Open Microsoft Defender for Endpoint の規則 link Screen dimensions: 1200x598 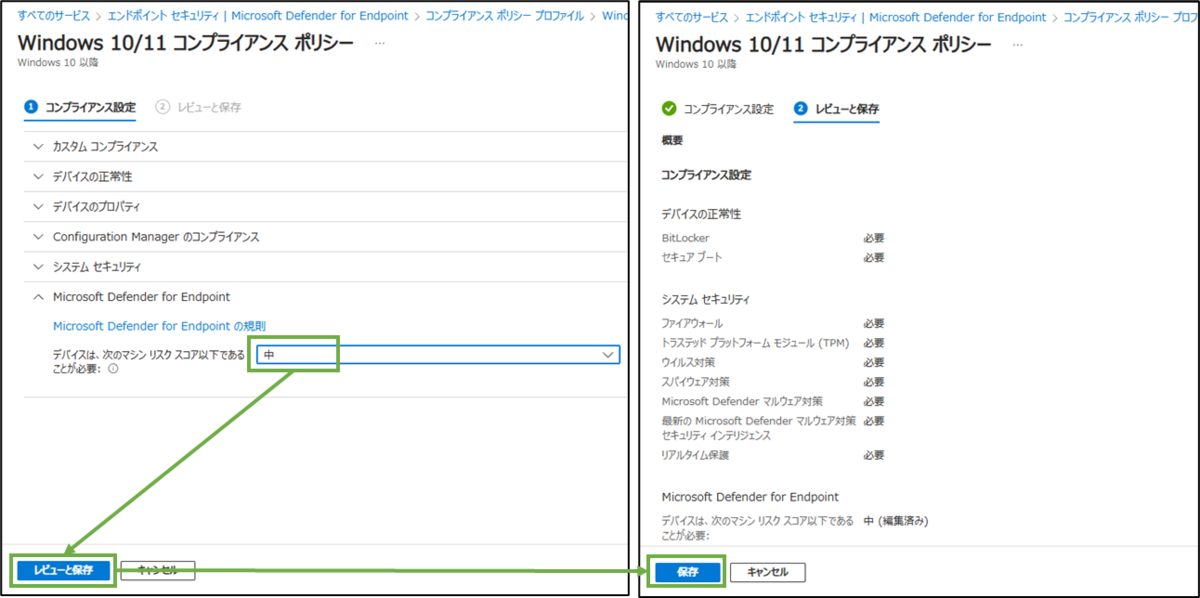(159, 325)
